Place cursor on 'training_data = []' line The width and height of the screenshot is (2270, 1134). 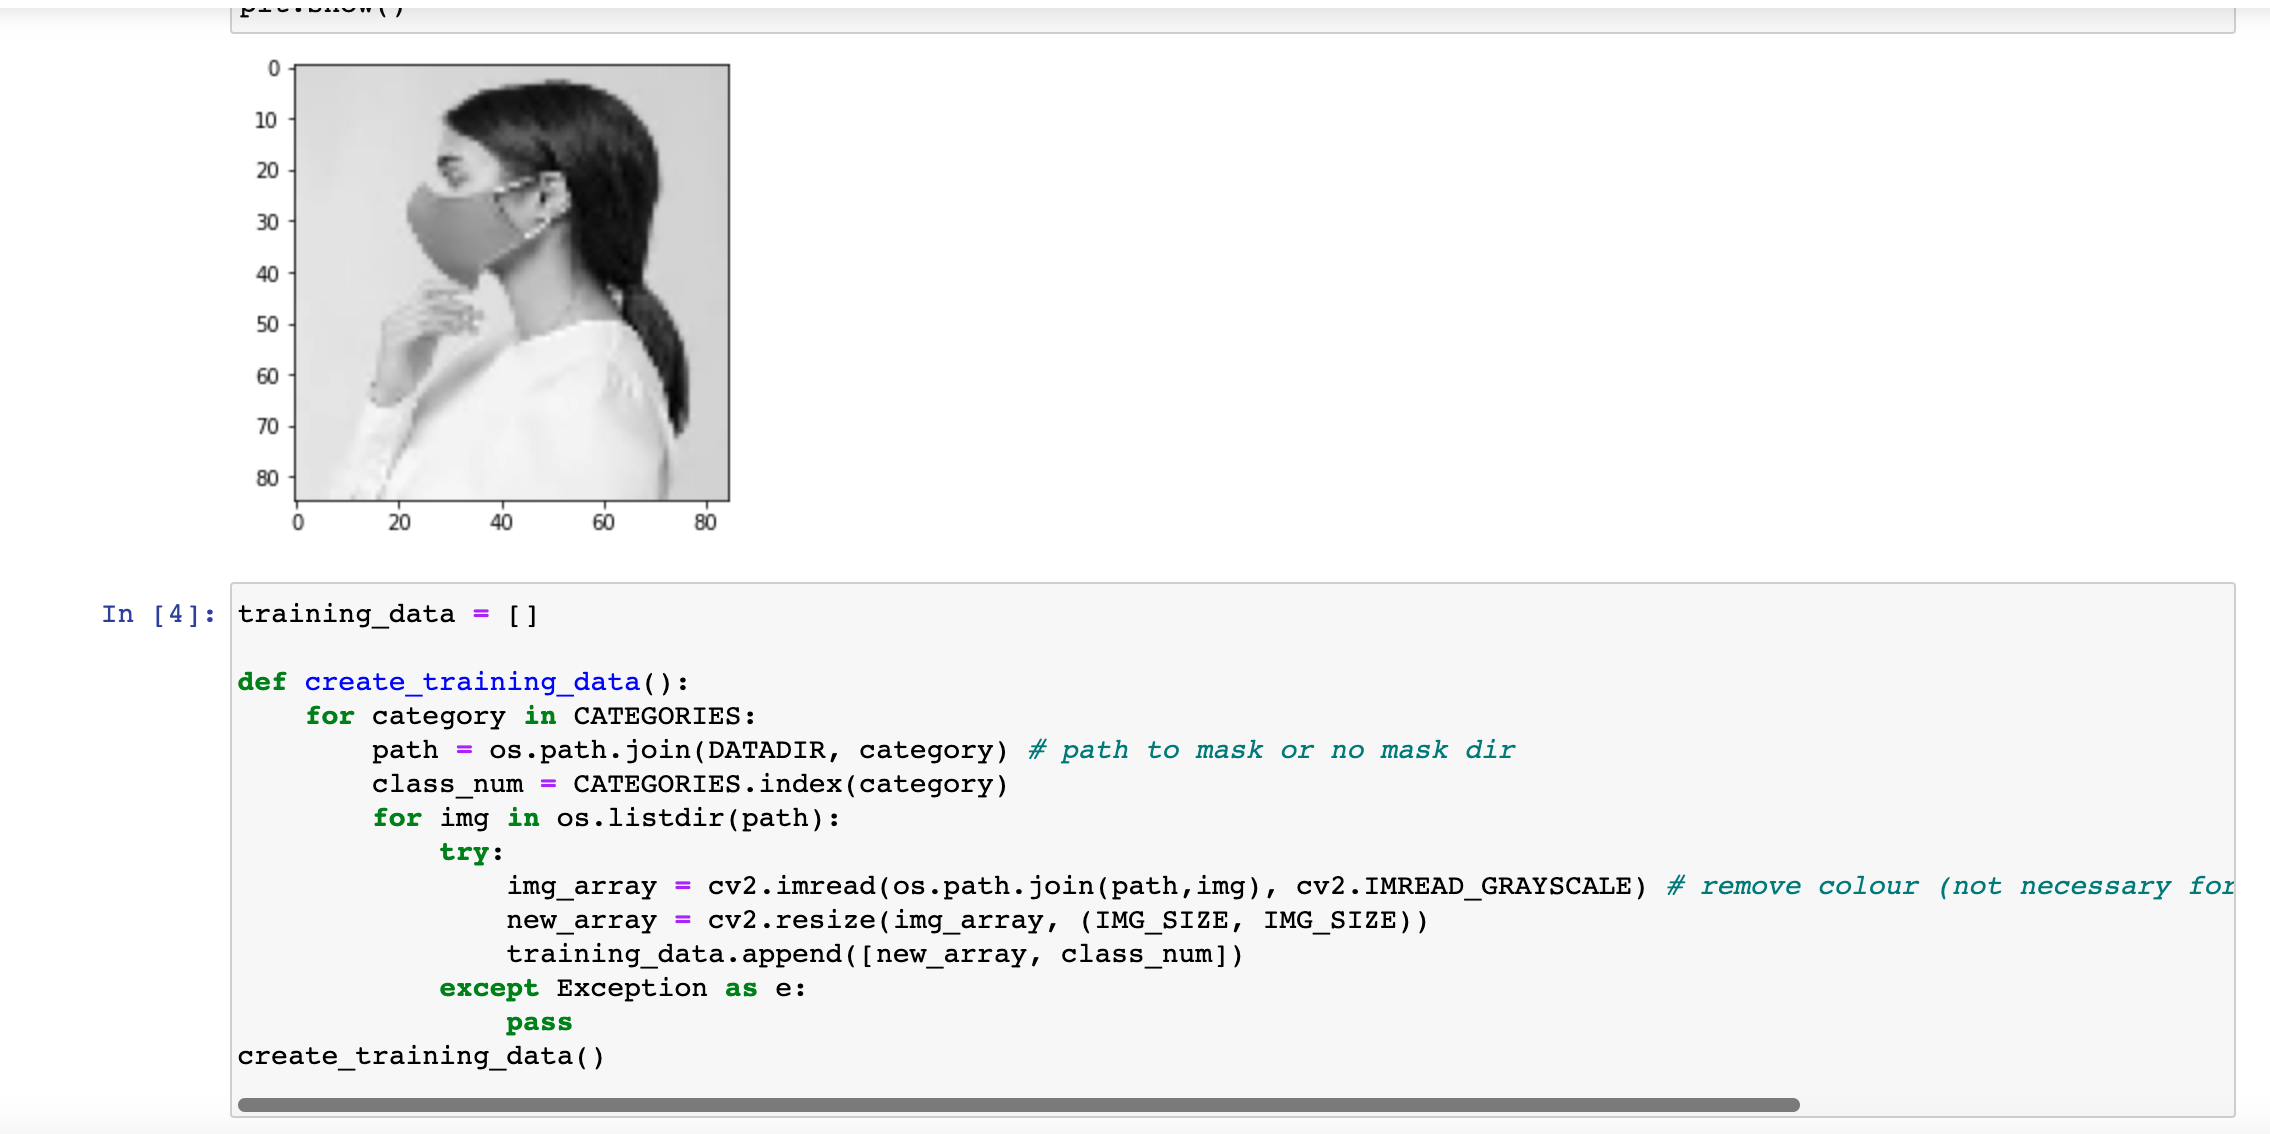click(x=388, y=614)
